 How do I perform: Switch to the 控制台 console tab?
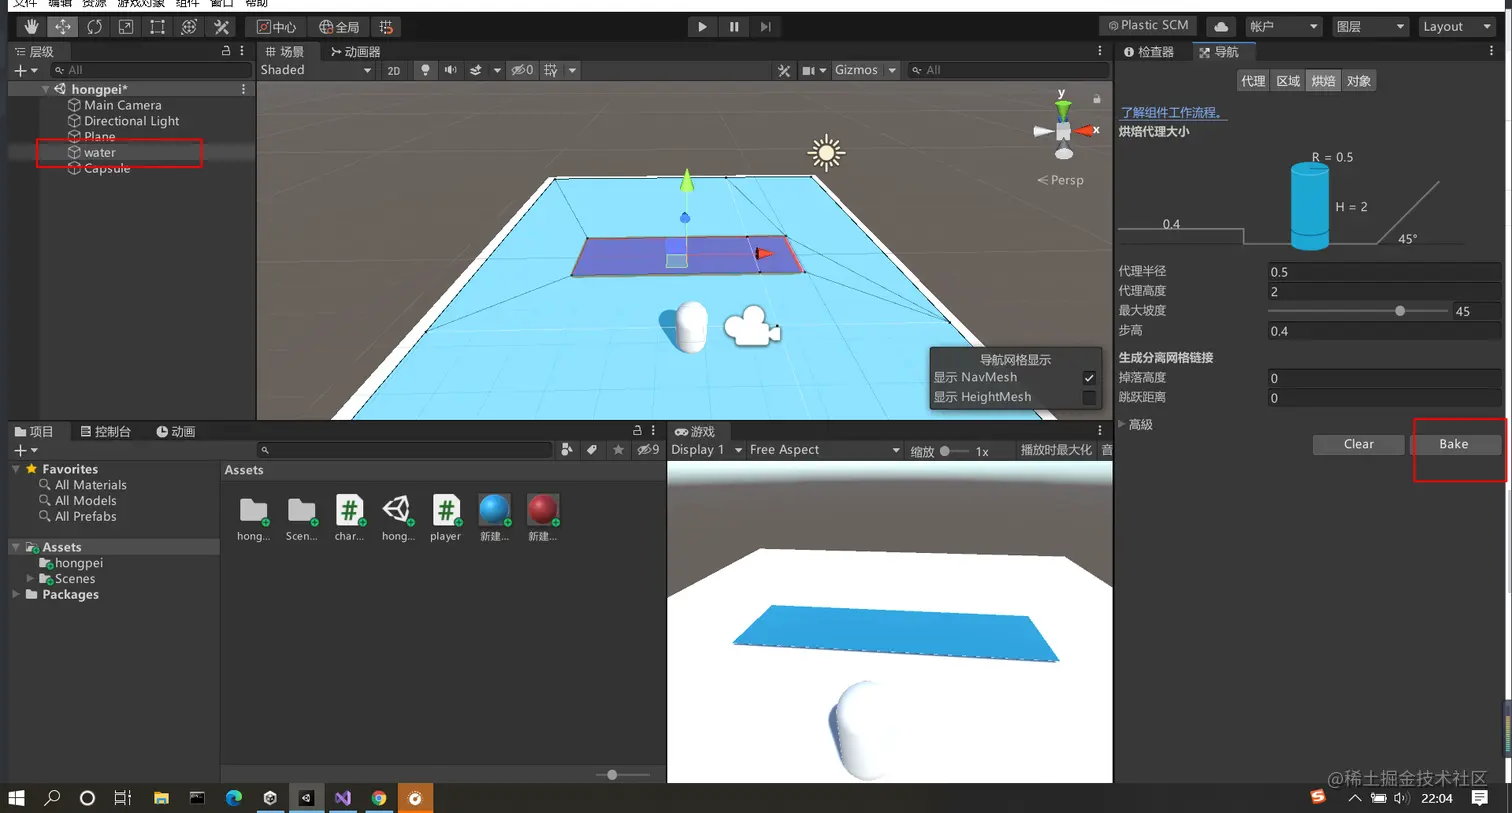(x=105, y=432)
